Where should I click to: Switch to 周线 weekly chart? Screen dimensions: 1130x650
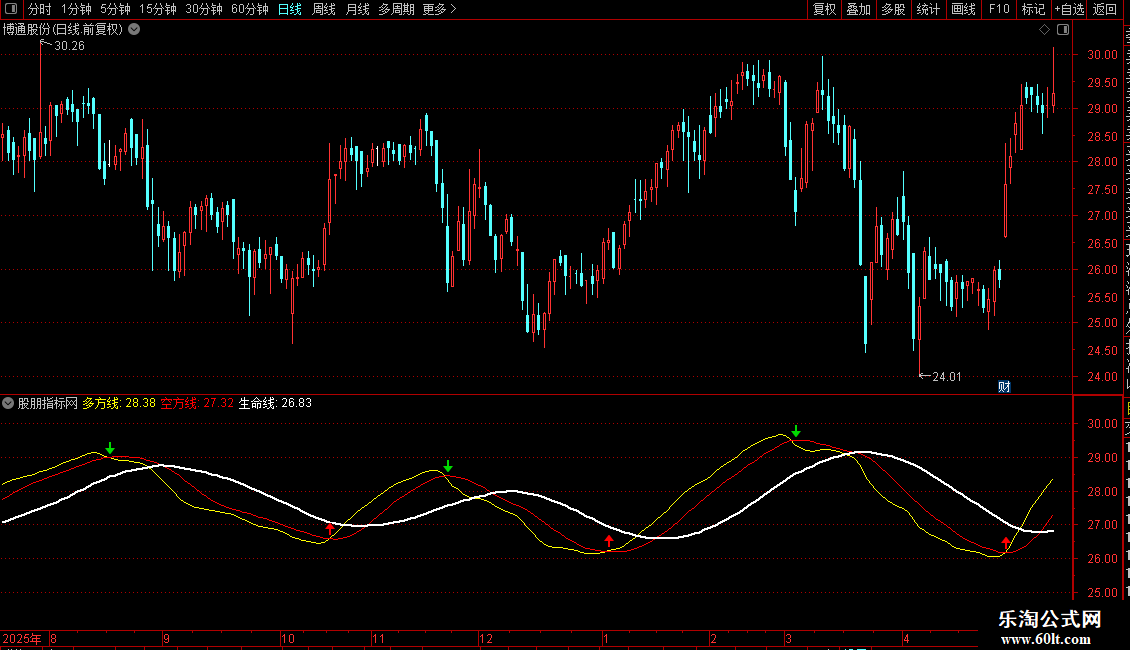[x=324, y=9]
